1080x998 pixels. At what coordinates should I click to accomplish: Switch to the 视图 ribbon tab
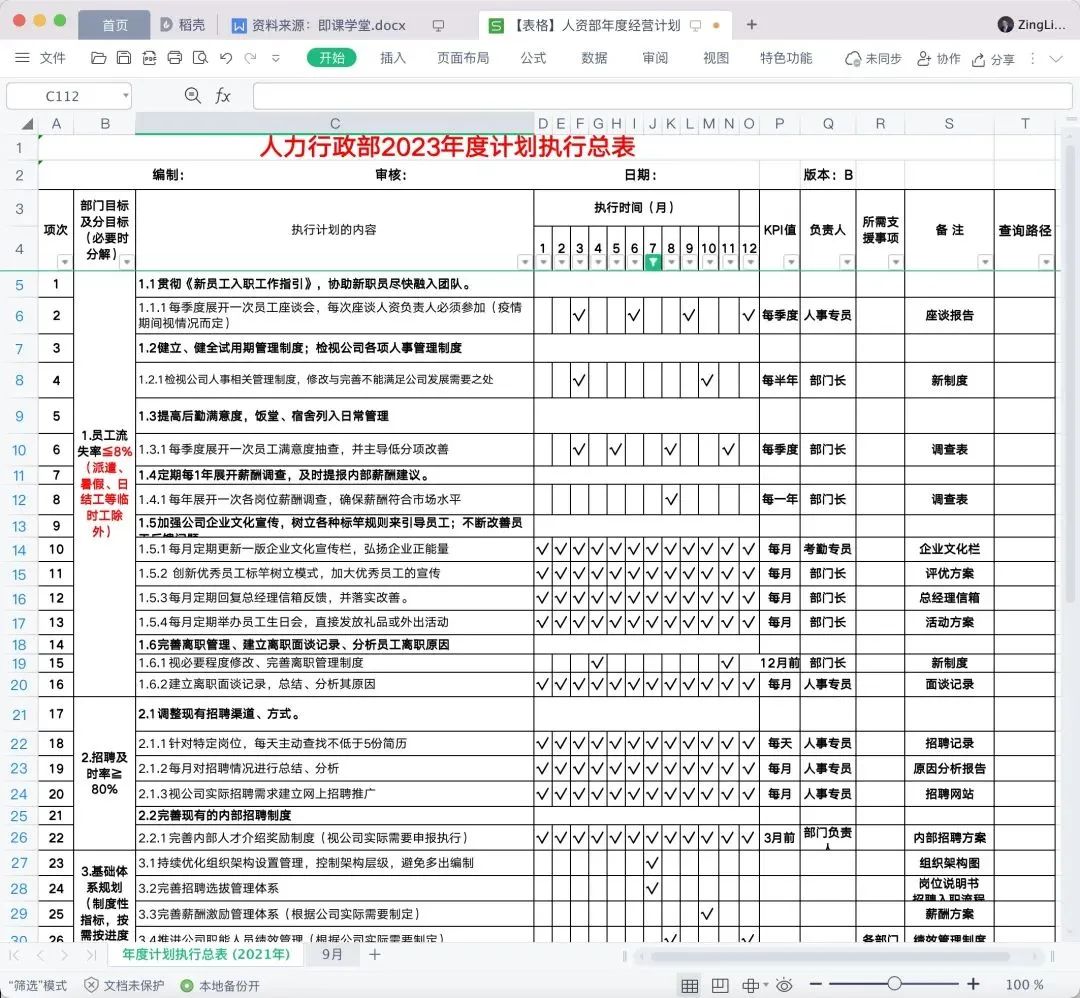pyautogui.click(x=716, y=59)
